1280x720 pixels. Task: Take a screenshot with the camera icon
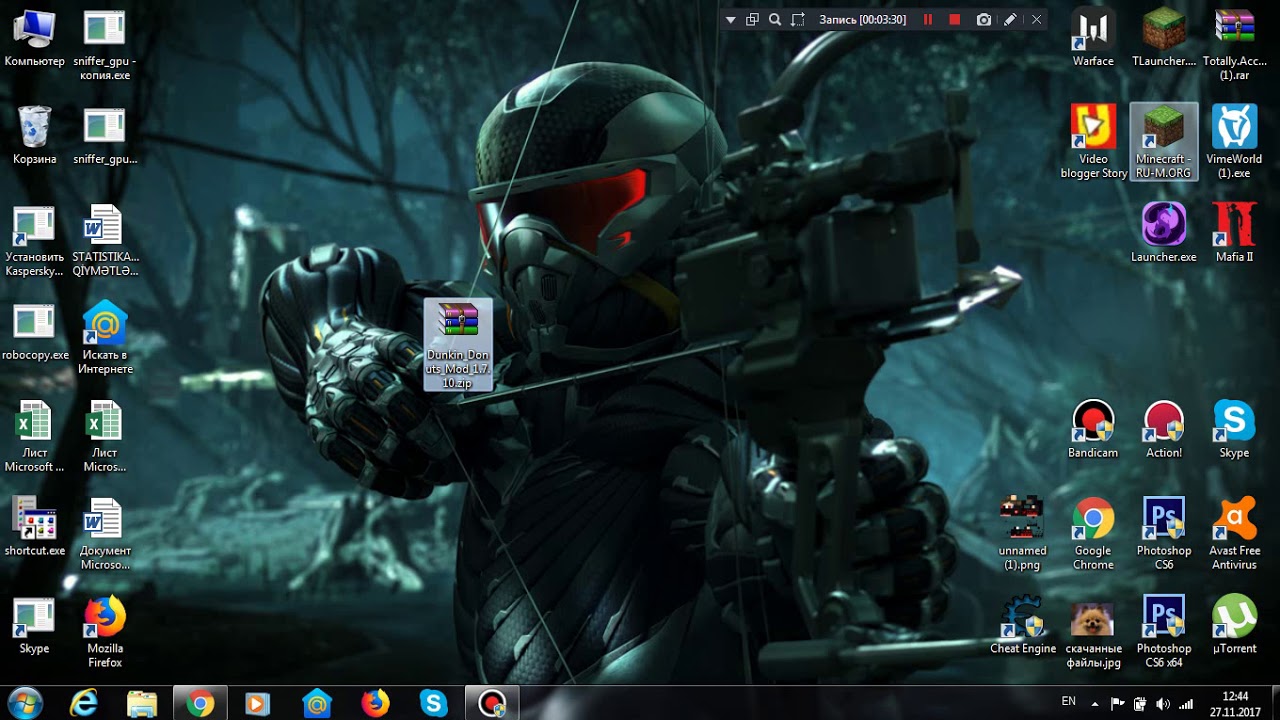pyautogui.click(x=984, y=19)
